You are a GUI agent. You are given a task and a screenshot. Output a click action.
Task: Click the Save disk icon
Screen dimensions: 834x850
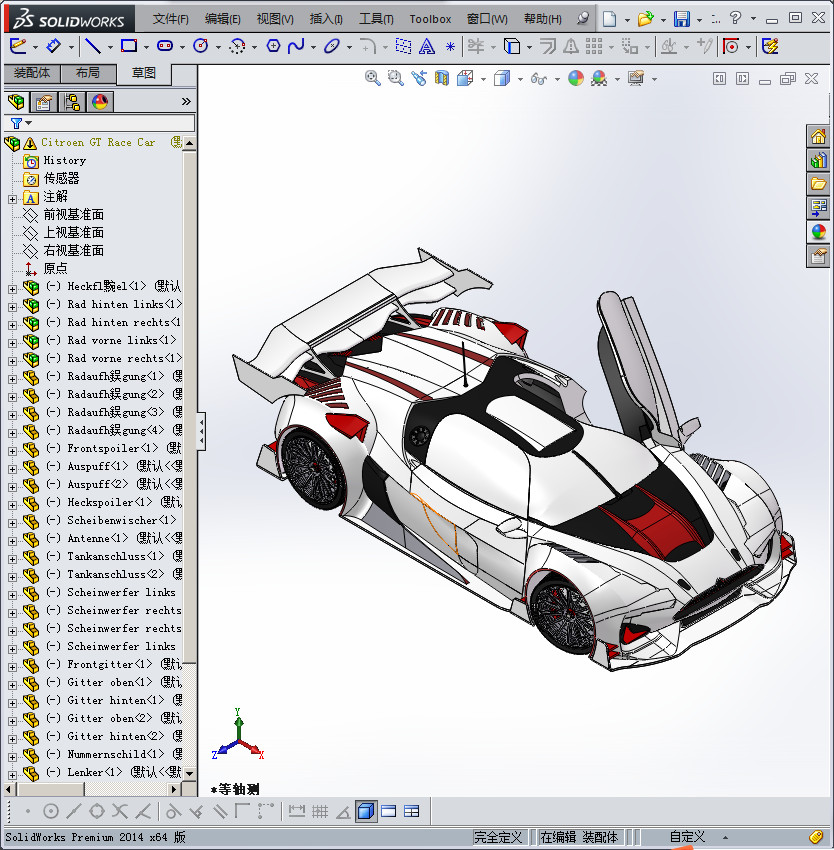(x=681, y=19)
